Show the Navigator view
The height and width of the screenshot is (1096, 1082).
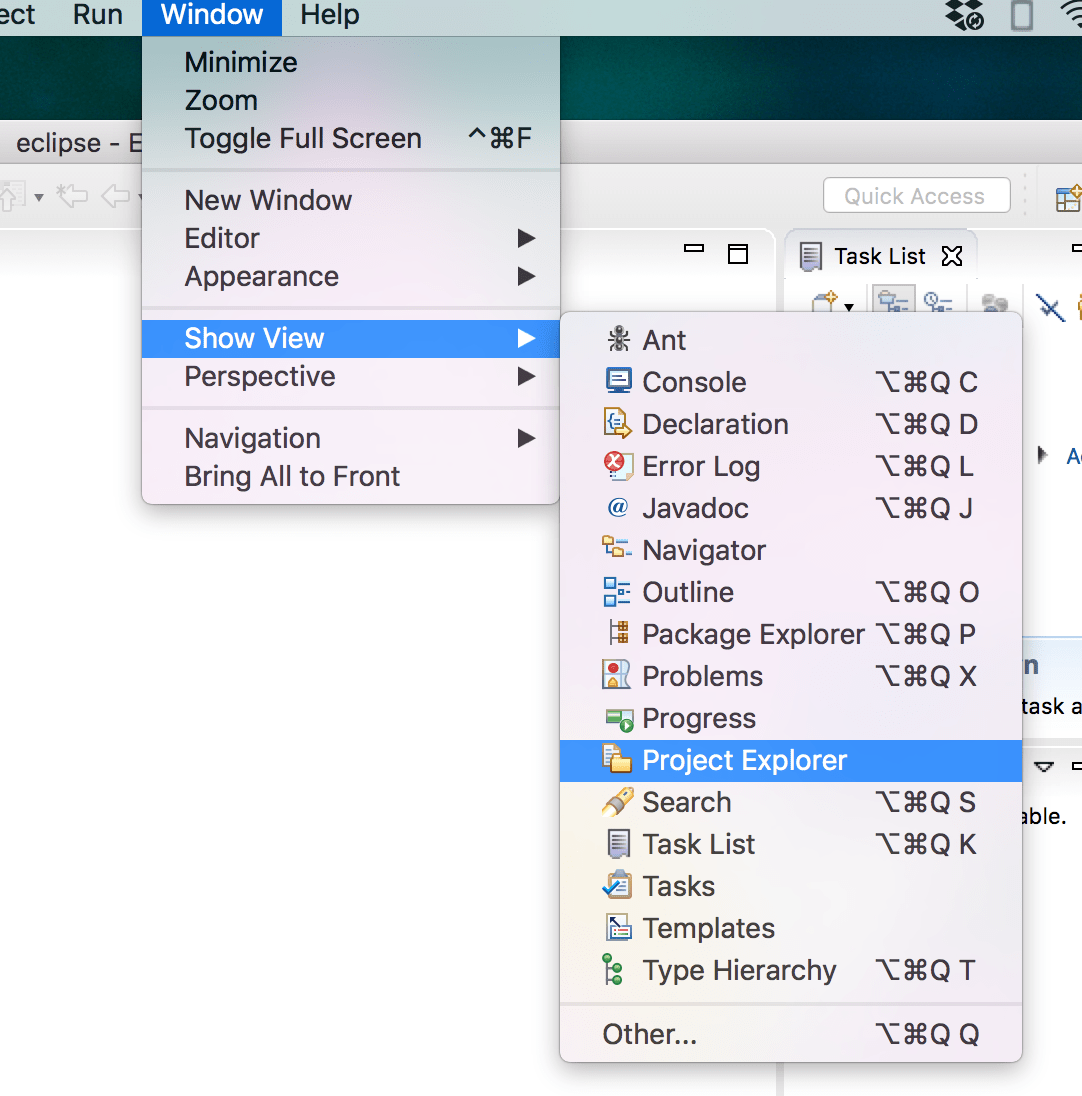791,550
